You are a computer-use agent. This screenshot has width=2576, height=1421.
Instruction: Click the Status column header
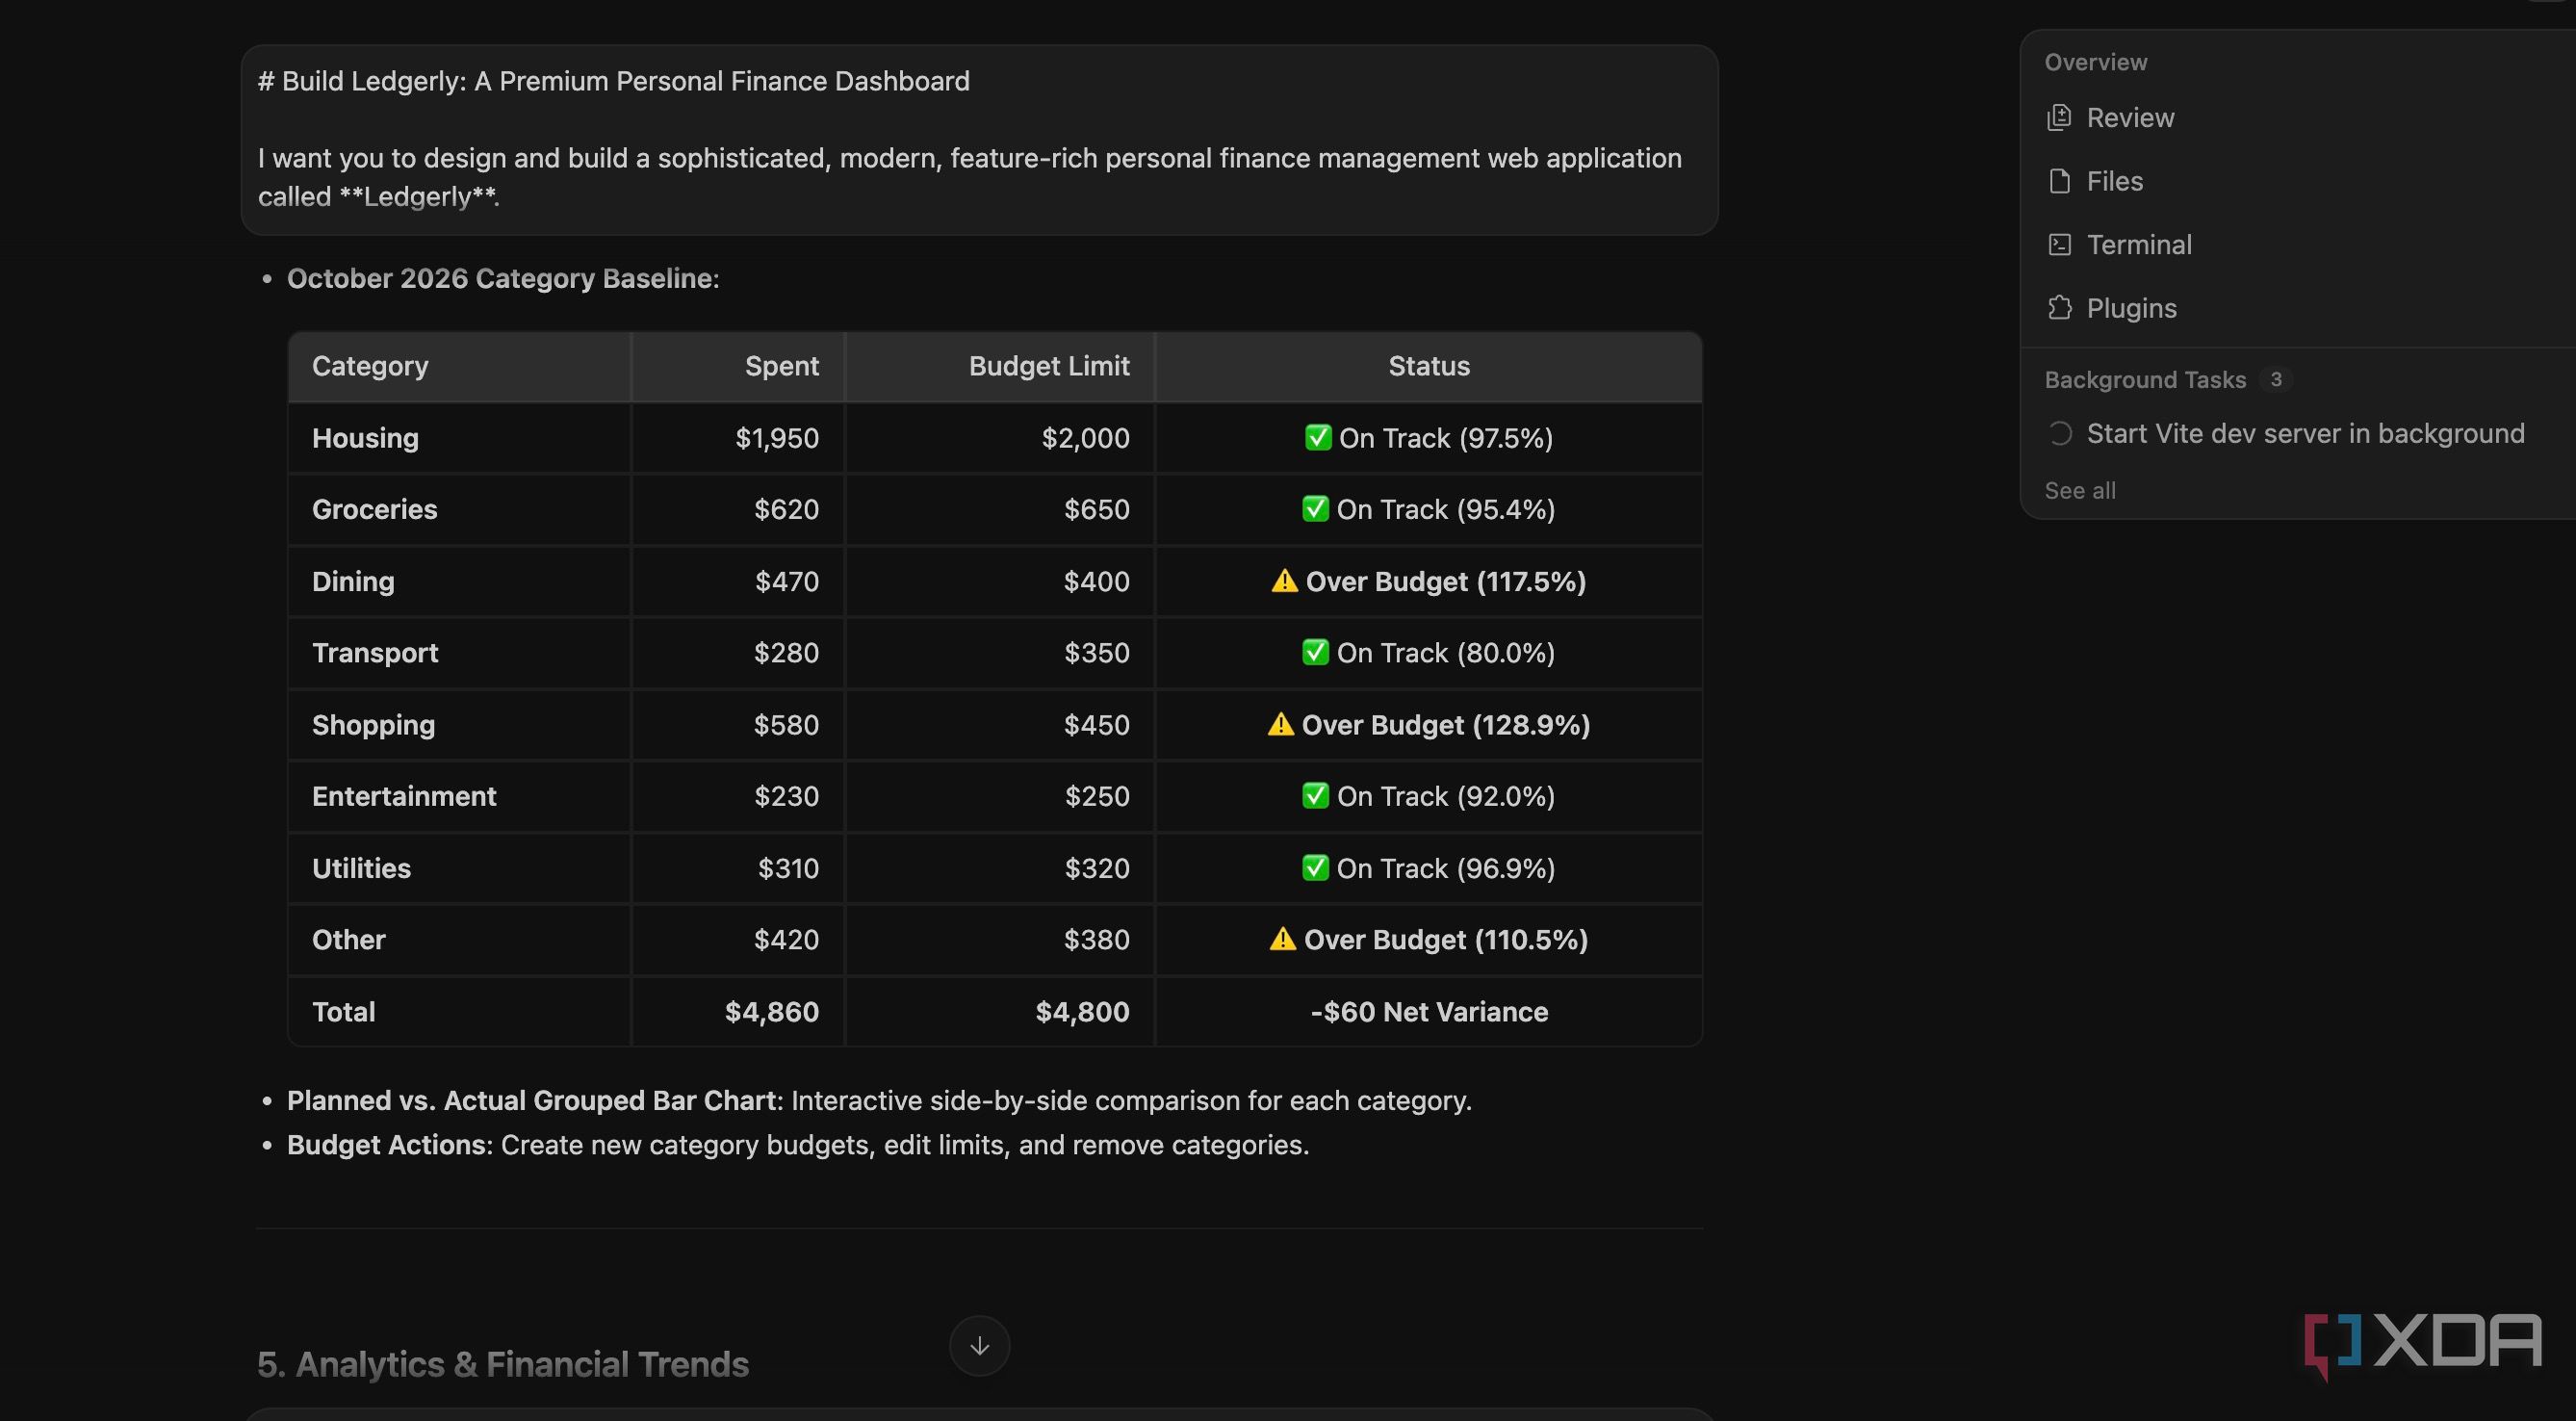(x=1428, y=366)
